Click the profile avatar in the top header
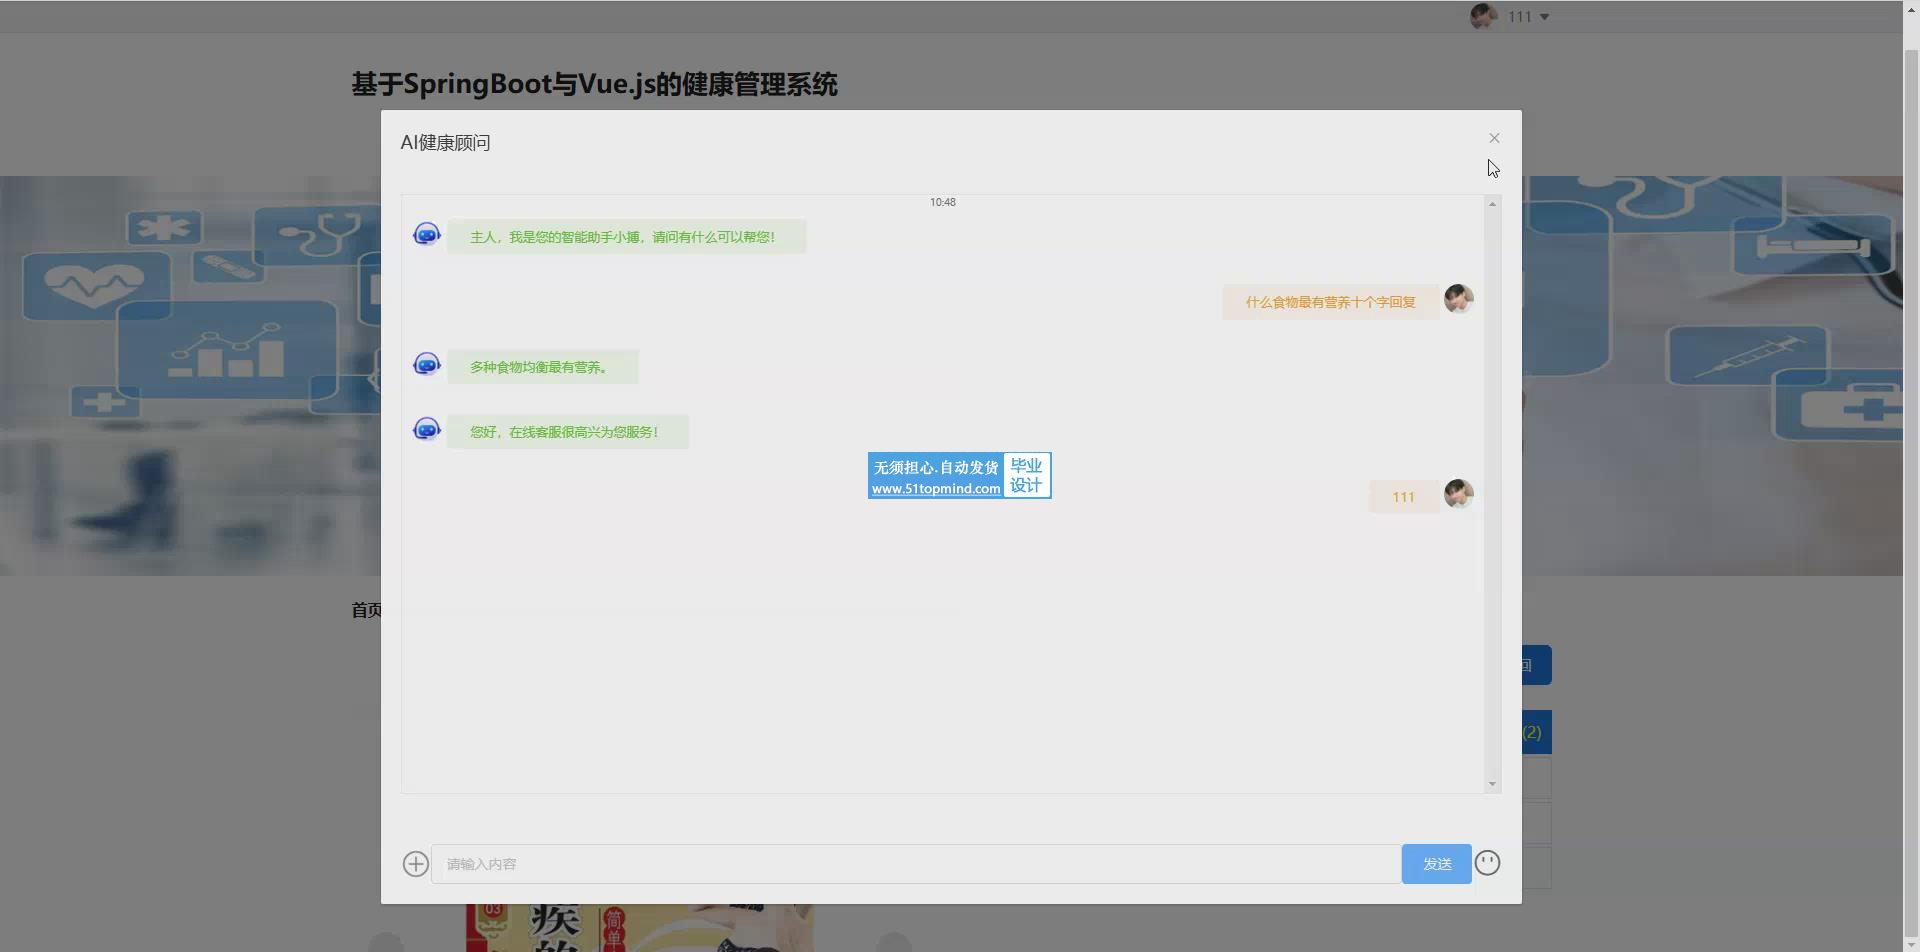 tap(1483, 16)
